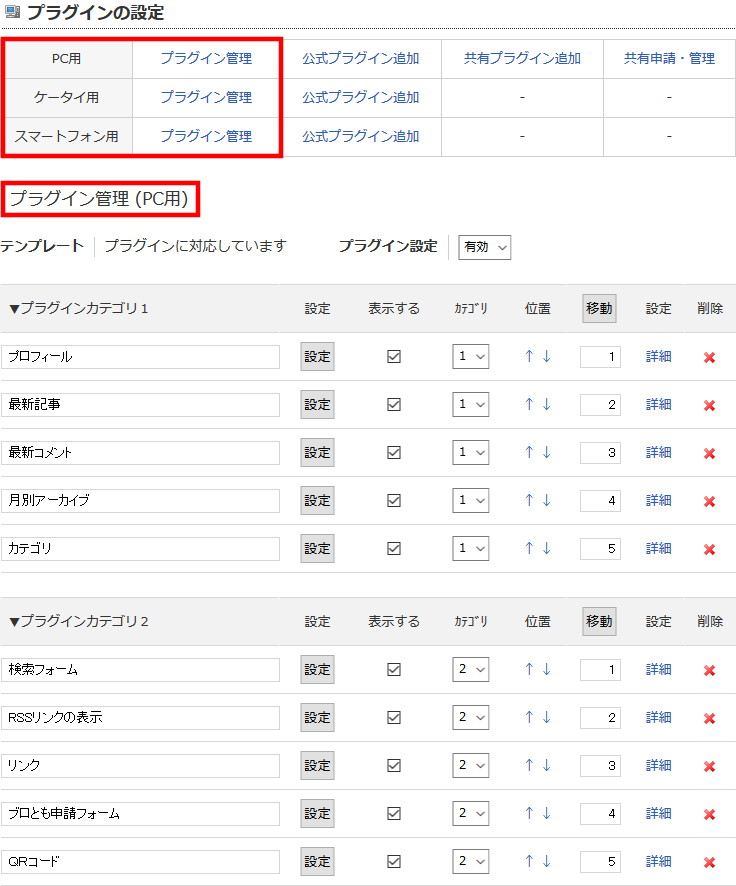Move 最新記事 plugin down with arrow
736x886 pixels.
[x=546, y=404]
